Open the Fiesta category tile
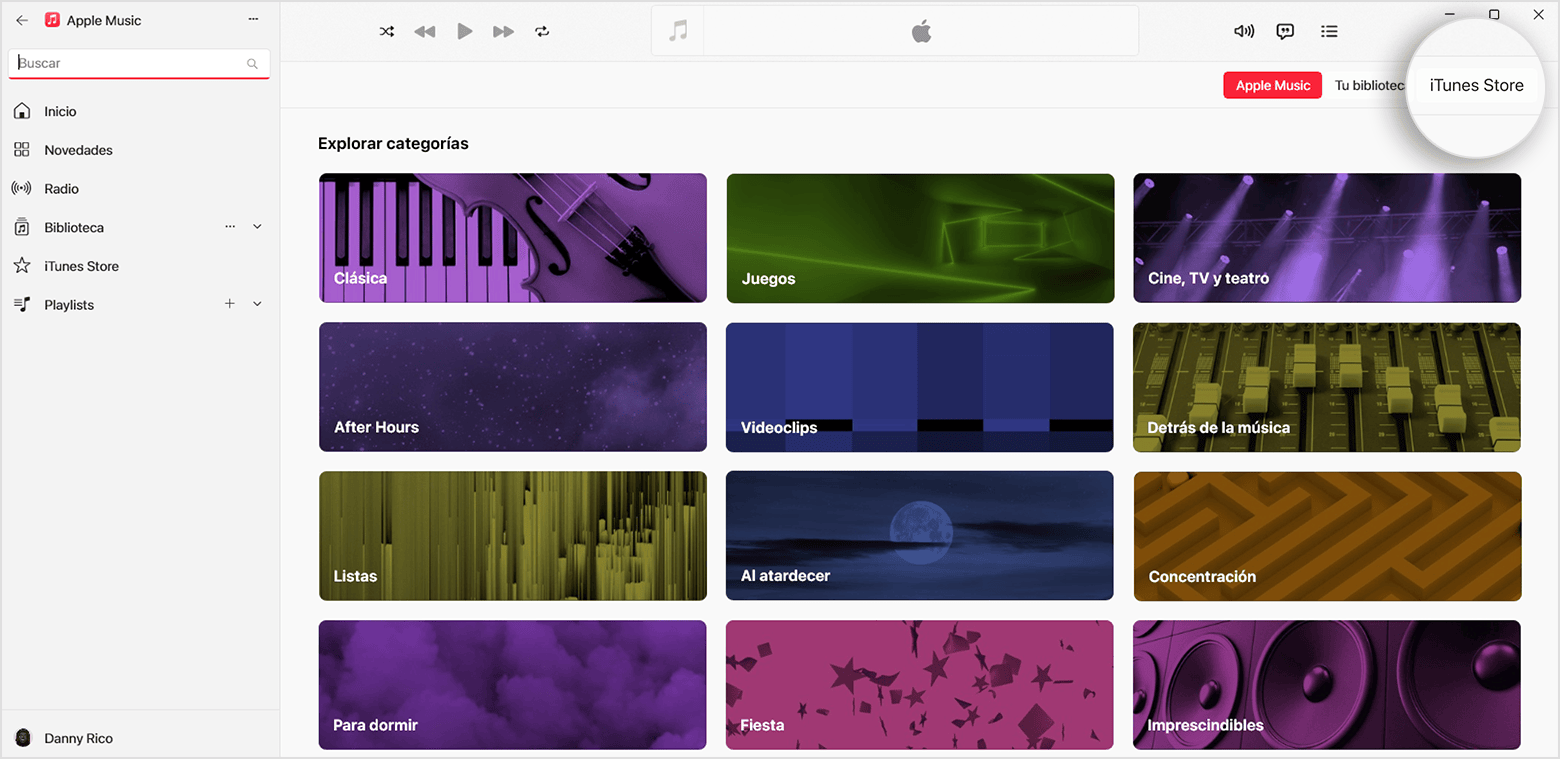The width and height of the screenshot is (1560, 760). (920, 685)
